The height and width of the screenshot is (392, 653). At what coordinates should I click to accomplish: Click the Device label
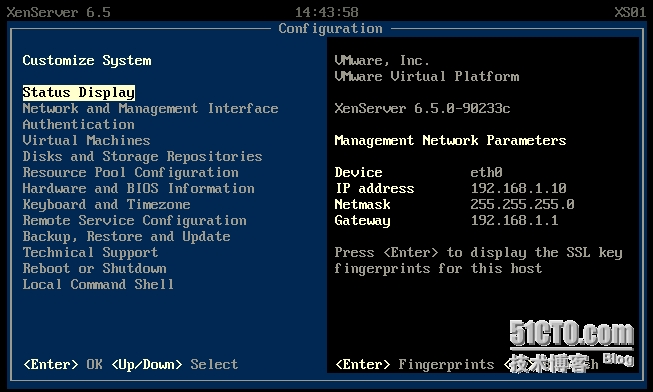(359, 172)
